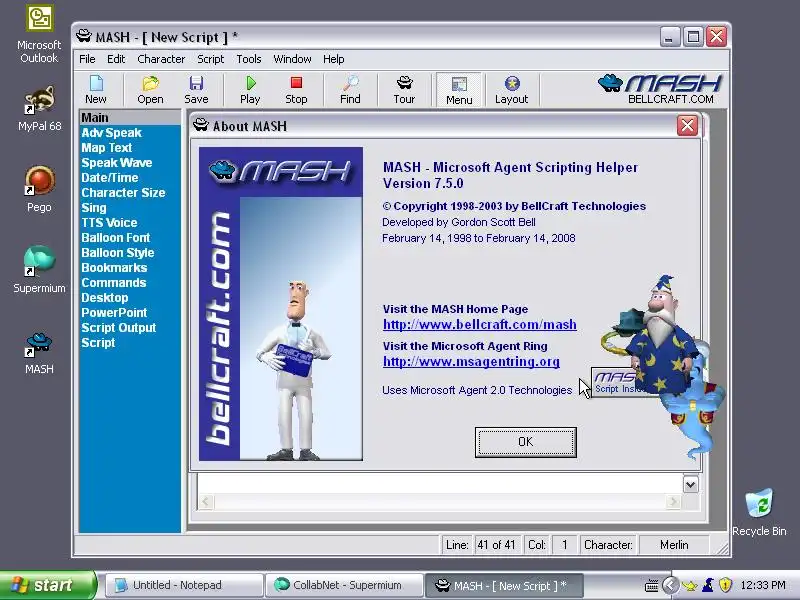800x600 pixels.
Task: Save the script with the Save icon
Action: pos(196,90)
